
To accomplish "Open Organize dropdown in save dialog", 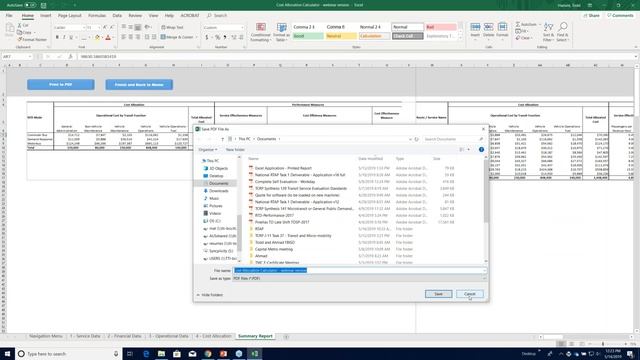I will (208, 150).
